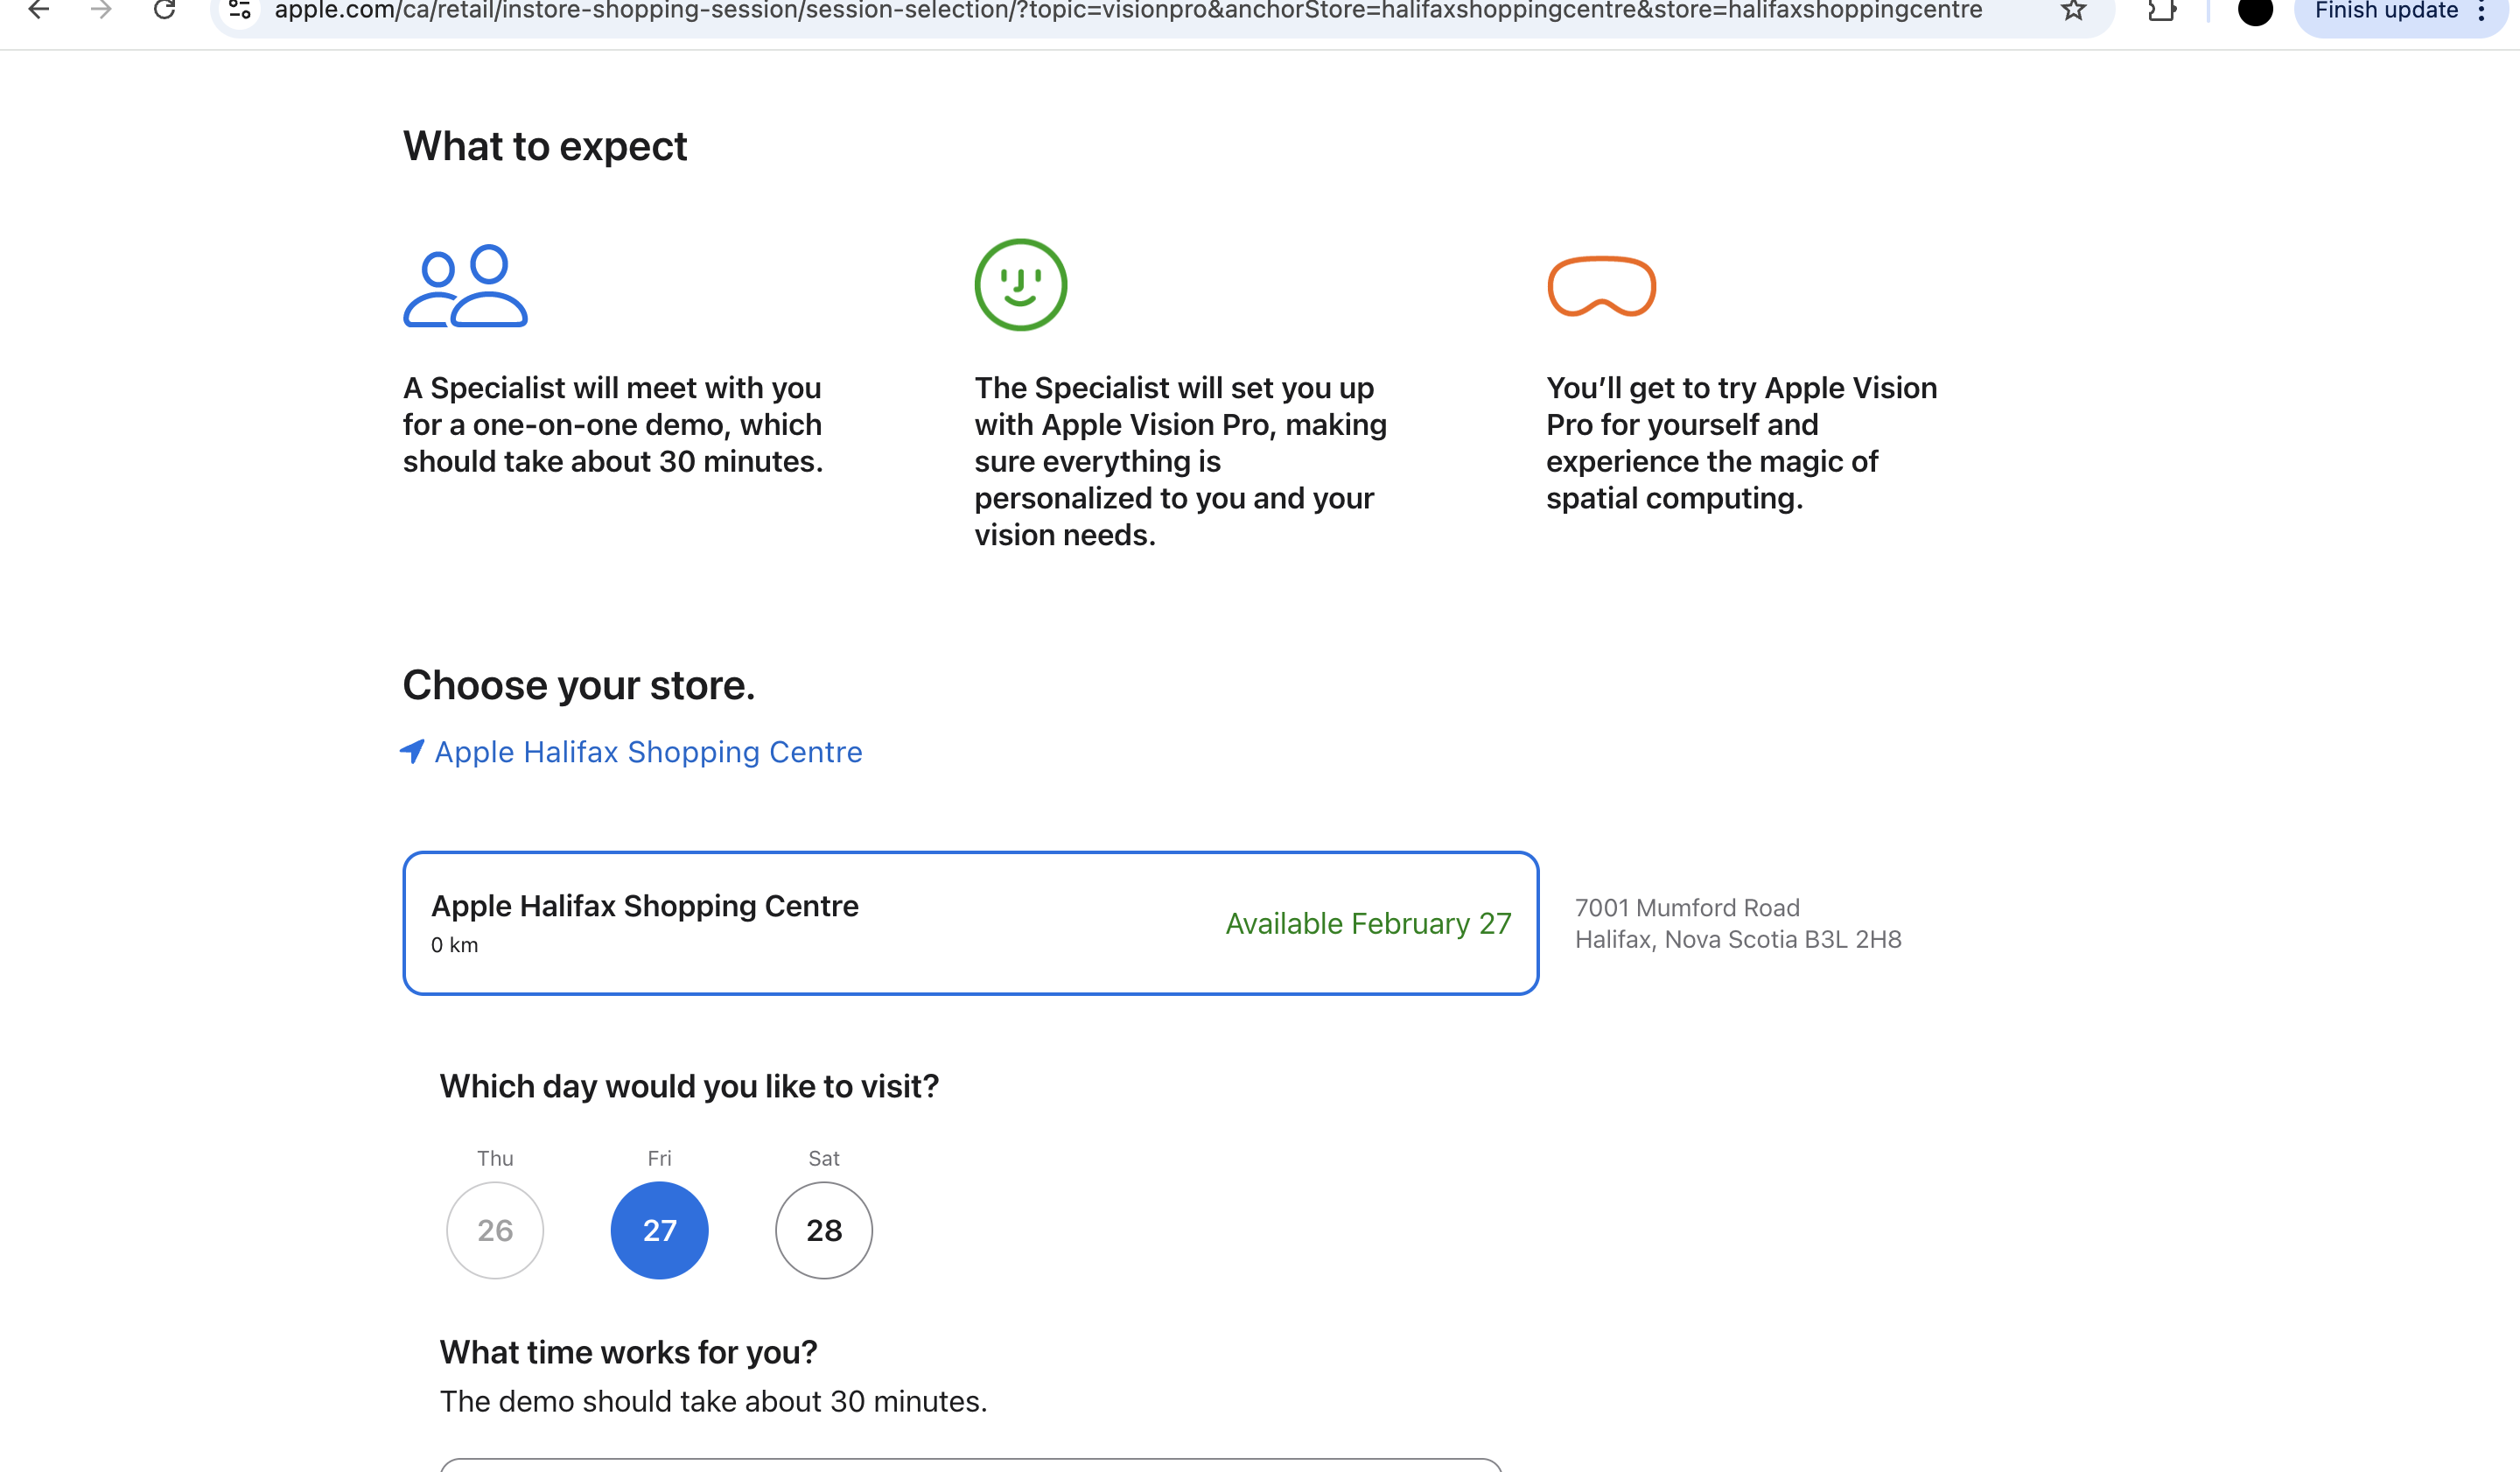2520x1472 pixels.
Task: Select Saturday the 28th
Action: [823, 1230]
